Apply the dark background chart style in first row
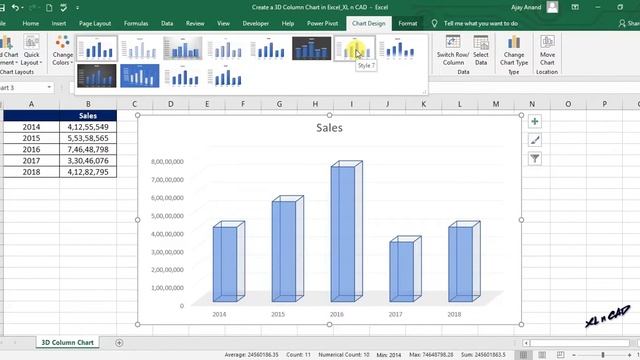This screenshot has width=640, height=360. click(x=311, y=48)
